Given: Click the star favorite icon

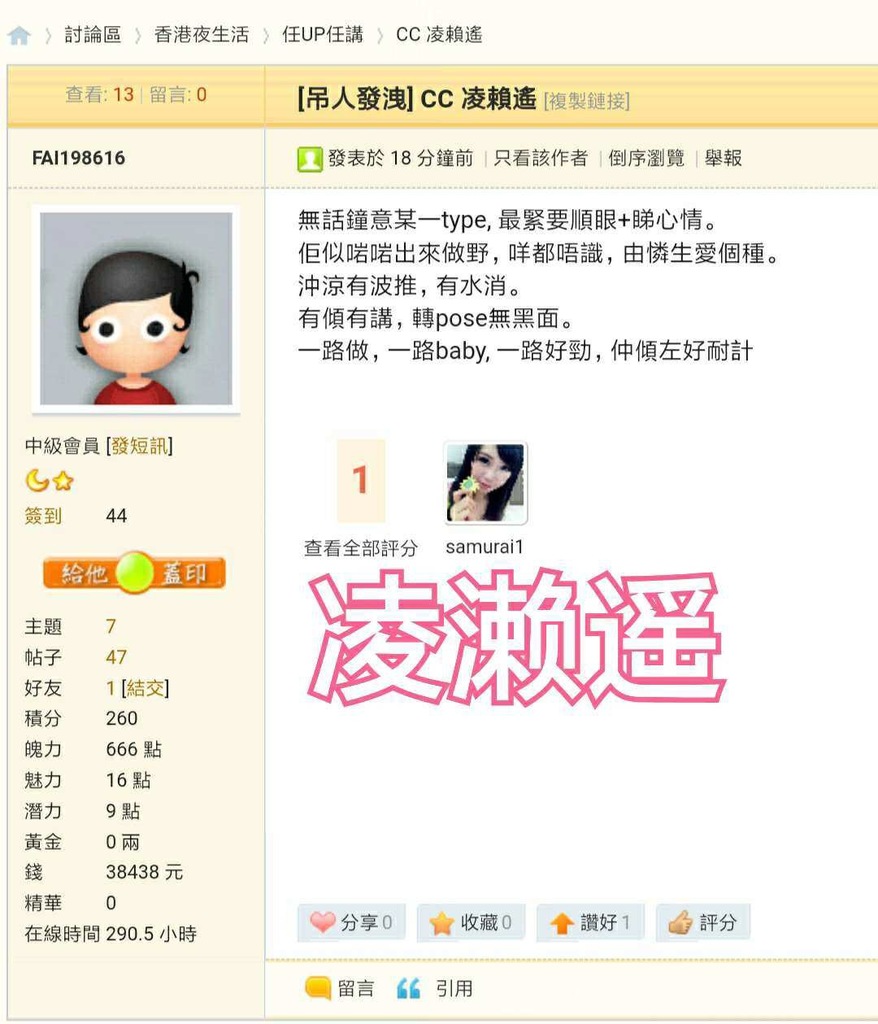Looking at the screenshot, I should (442, 923).
